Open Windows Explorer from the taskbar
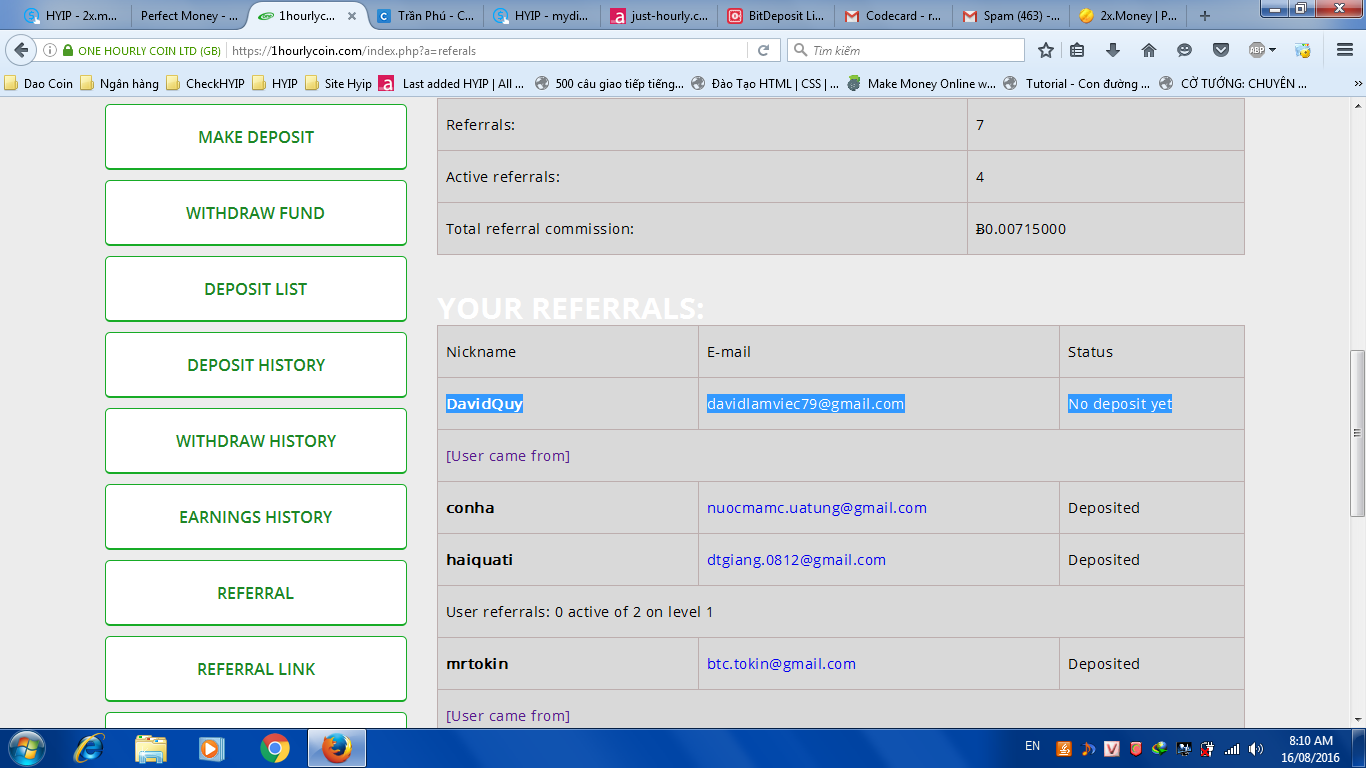This screenshot has height=768, width=1366. (151, 748)
